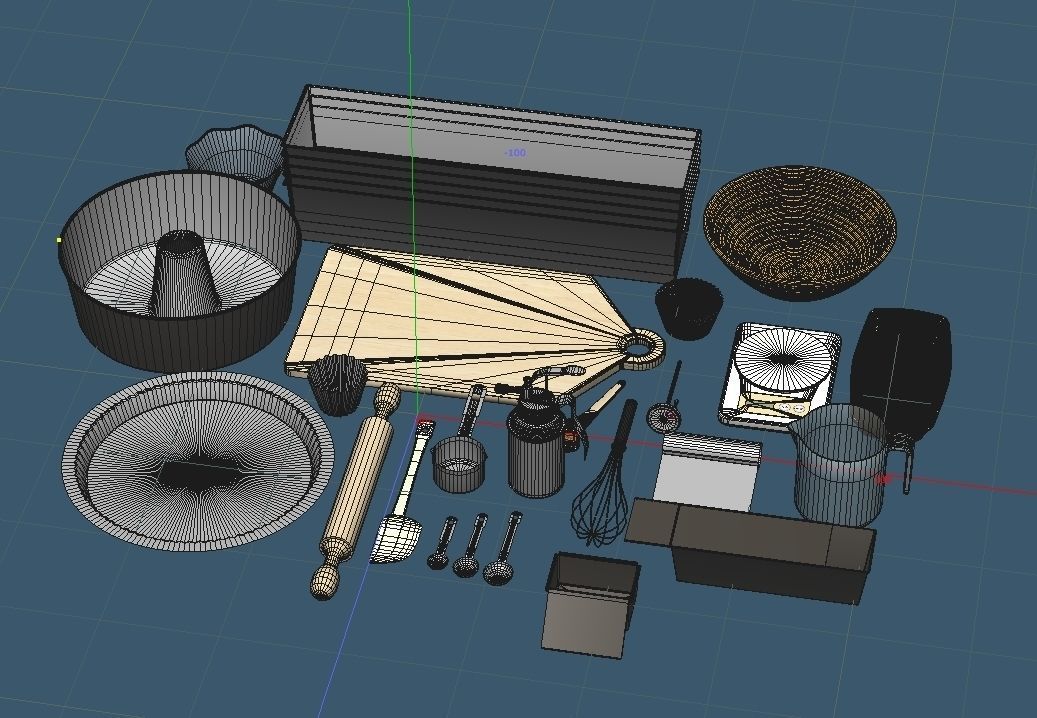This screenshot has height=718, width=1037.
Task: Click the bench scraper model
Action: click(707, 471)
